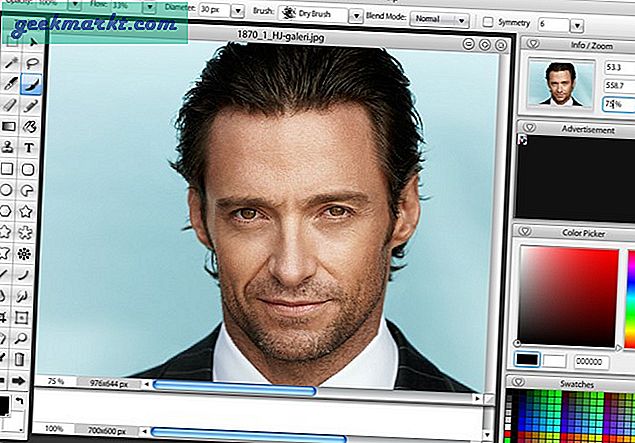
Task: Click the horizontal scrollbar thumb of 1870_1_HJ-galeri.jpg
Action: [234, 388]
